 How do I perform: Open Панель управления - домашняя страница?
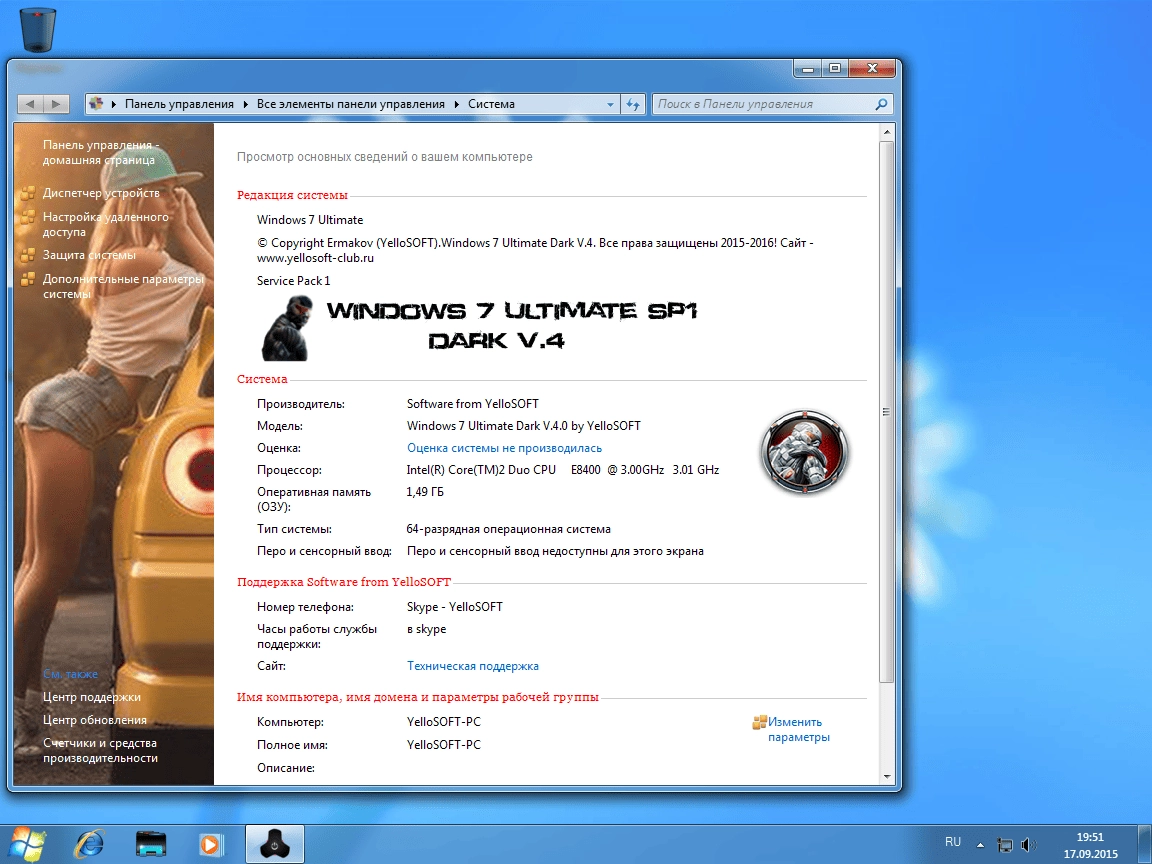(101, 152)
